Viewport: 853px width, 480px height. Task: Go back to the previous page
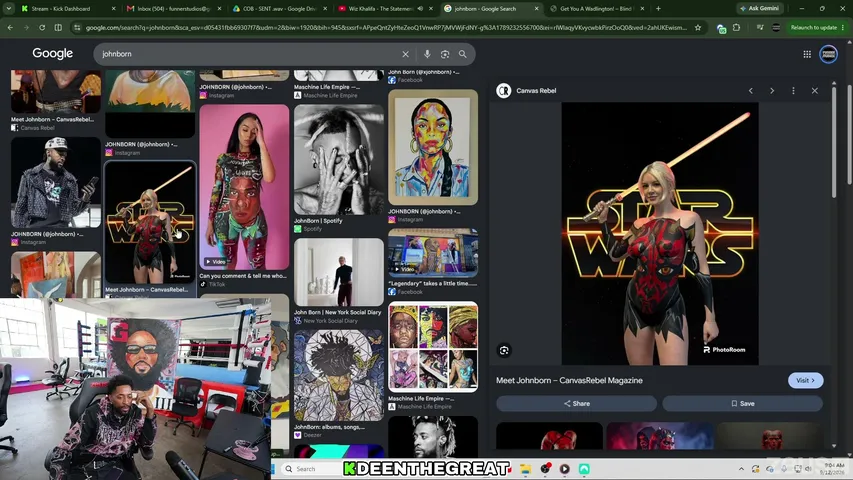[x=10, y=27]
